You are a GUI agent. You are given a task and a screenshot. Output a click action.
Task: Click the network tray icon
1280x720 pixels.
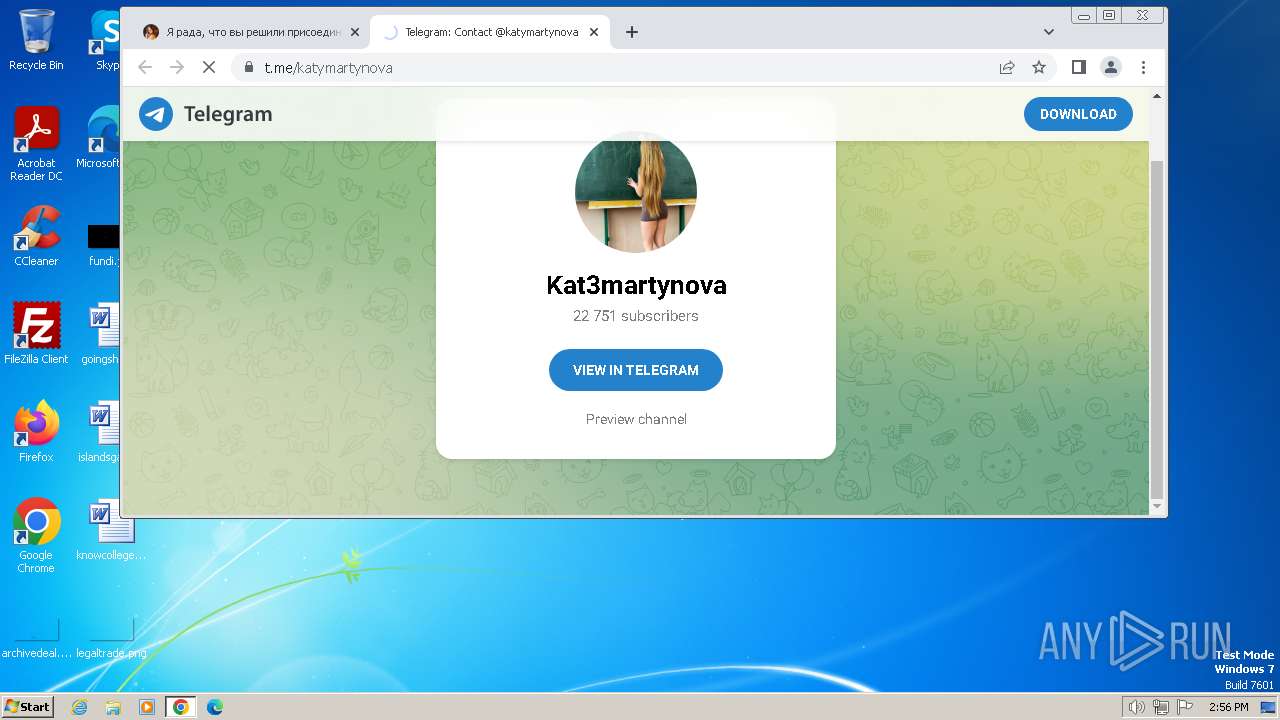pyautogui.click(x=1161, y=707)
